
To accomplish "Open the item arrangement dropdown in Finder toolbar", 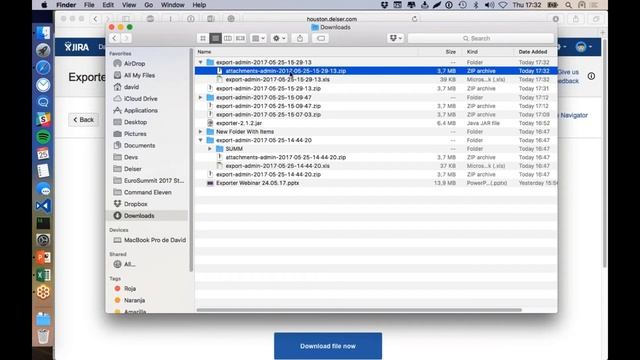I will (x=258, y=38).
